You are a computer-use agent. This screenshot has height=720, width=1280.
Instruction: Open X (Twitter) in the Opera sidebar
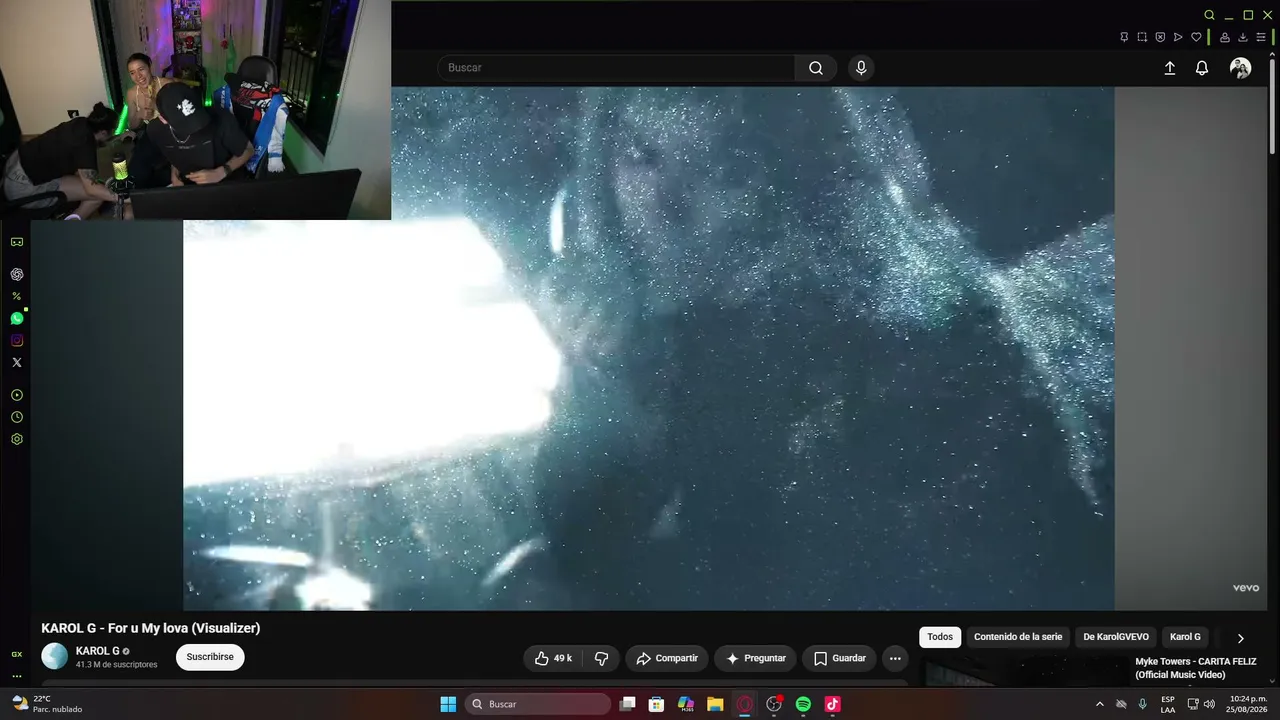pyautogui.click(x=17, y=362)
